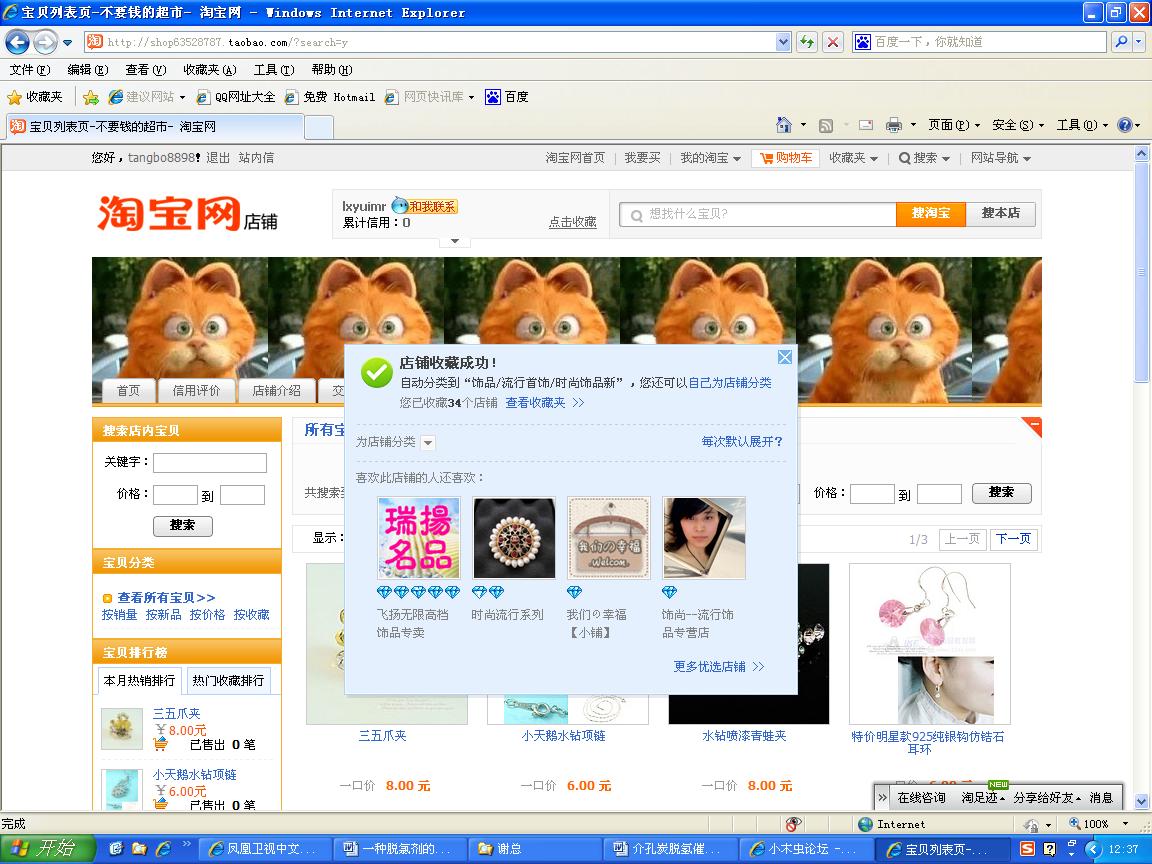The image size is (1152, 864).
Task: Expand the shop info arrow under lxyuimr
Action: pos(455,241)
